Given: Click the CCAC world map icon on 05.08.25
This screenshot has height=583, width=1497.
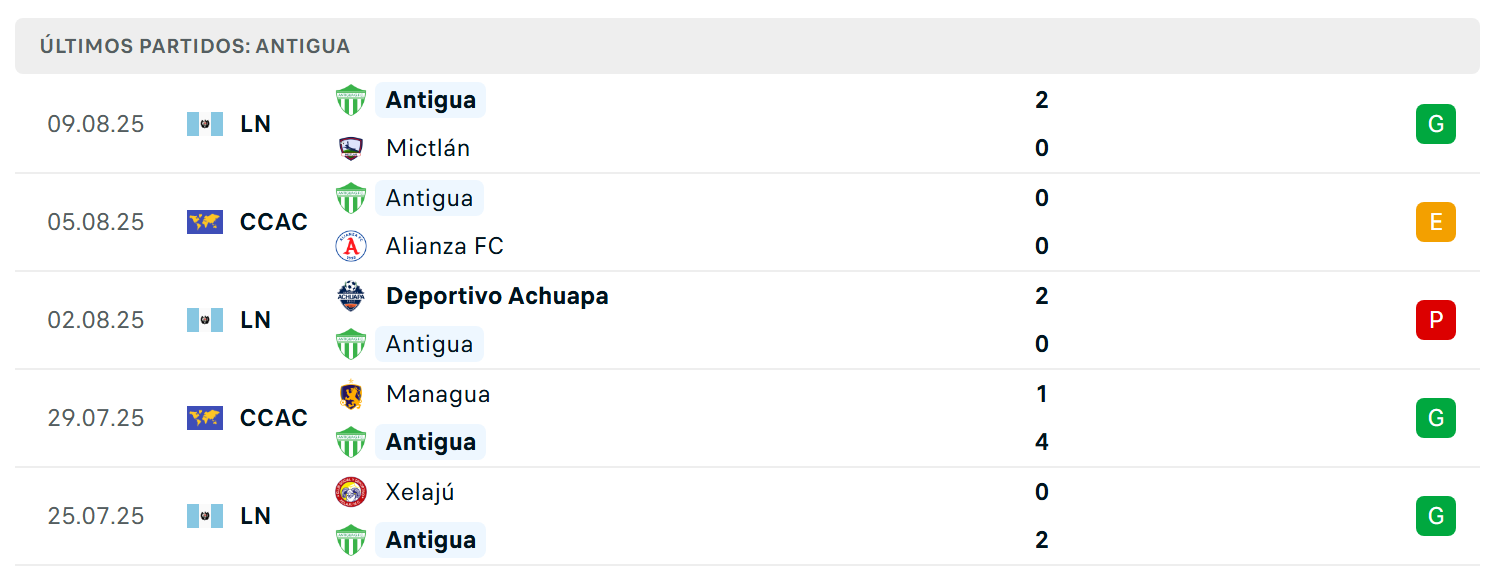Looking at the screenshot, I should coord(205,222).
